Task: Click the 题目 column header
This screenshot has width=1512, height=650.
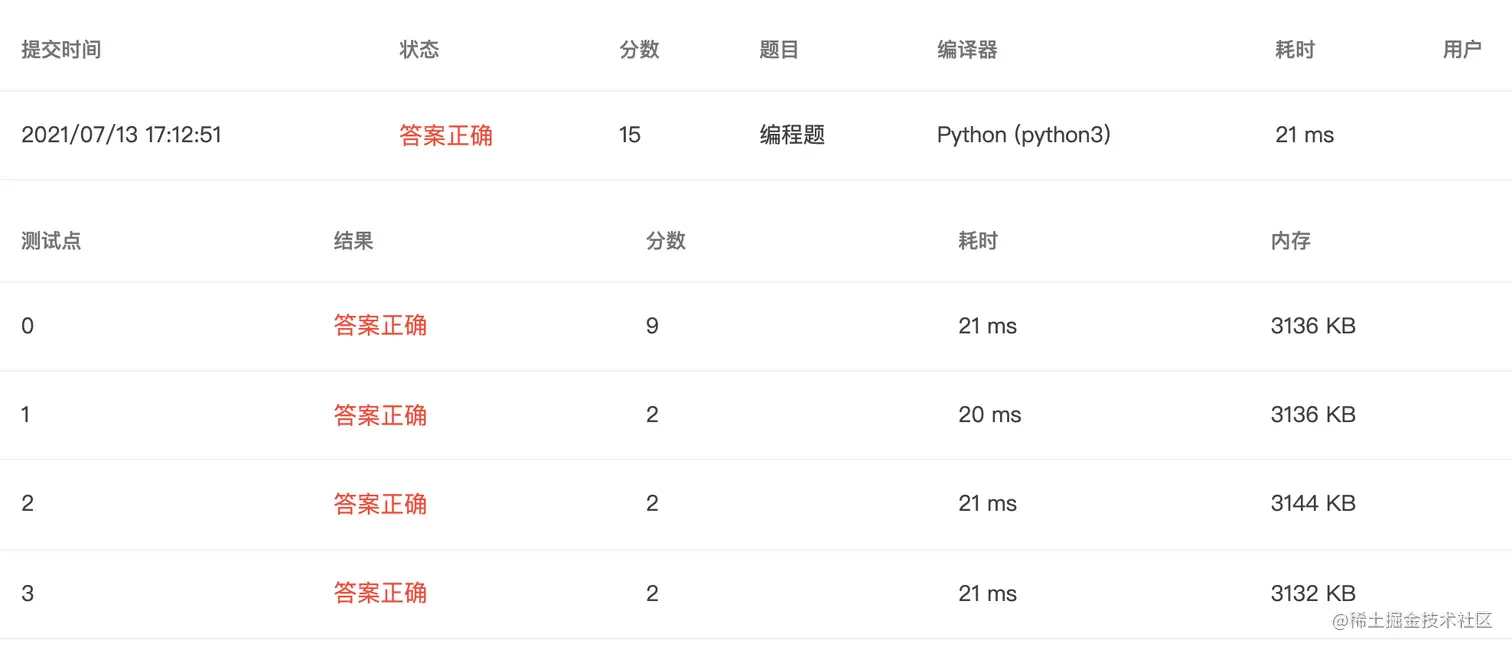Action: (x=779, y=50)
